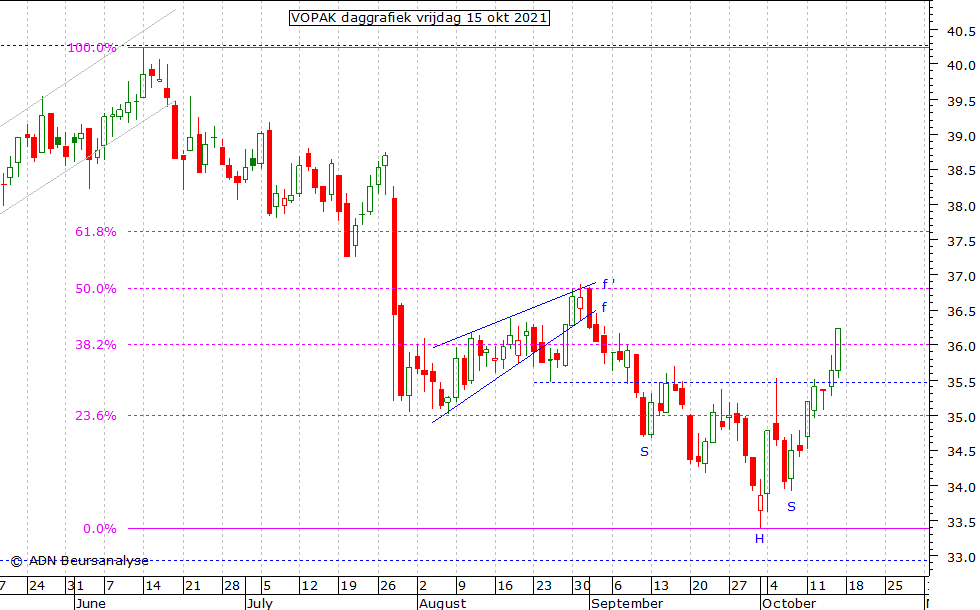Select the "21" date label on the time axis
The width and height of the screenshot is (980, 610).
192,586
